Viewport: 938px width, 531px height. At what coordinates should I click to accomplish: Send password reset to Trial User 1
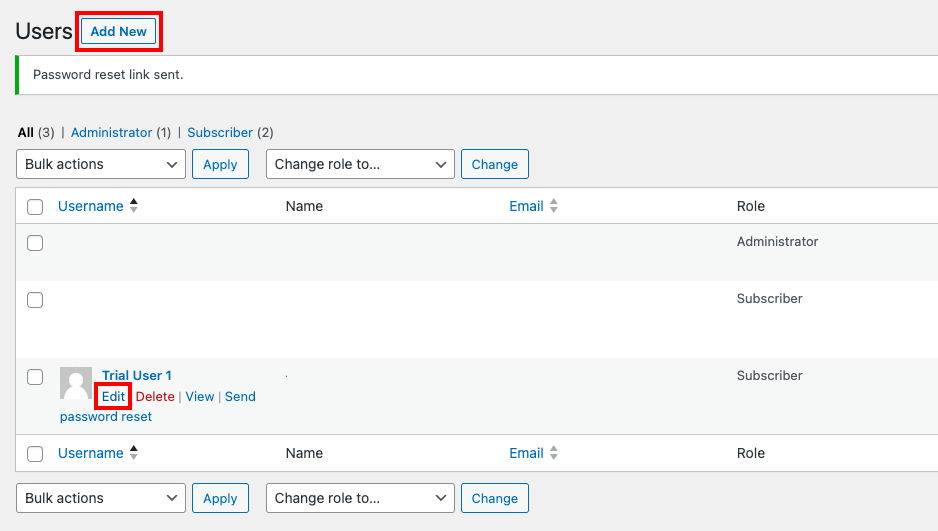(158, 407)
